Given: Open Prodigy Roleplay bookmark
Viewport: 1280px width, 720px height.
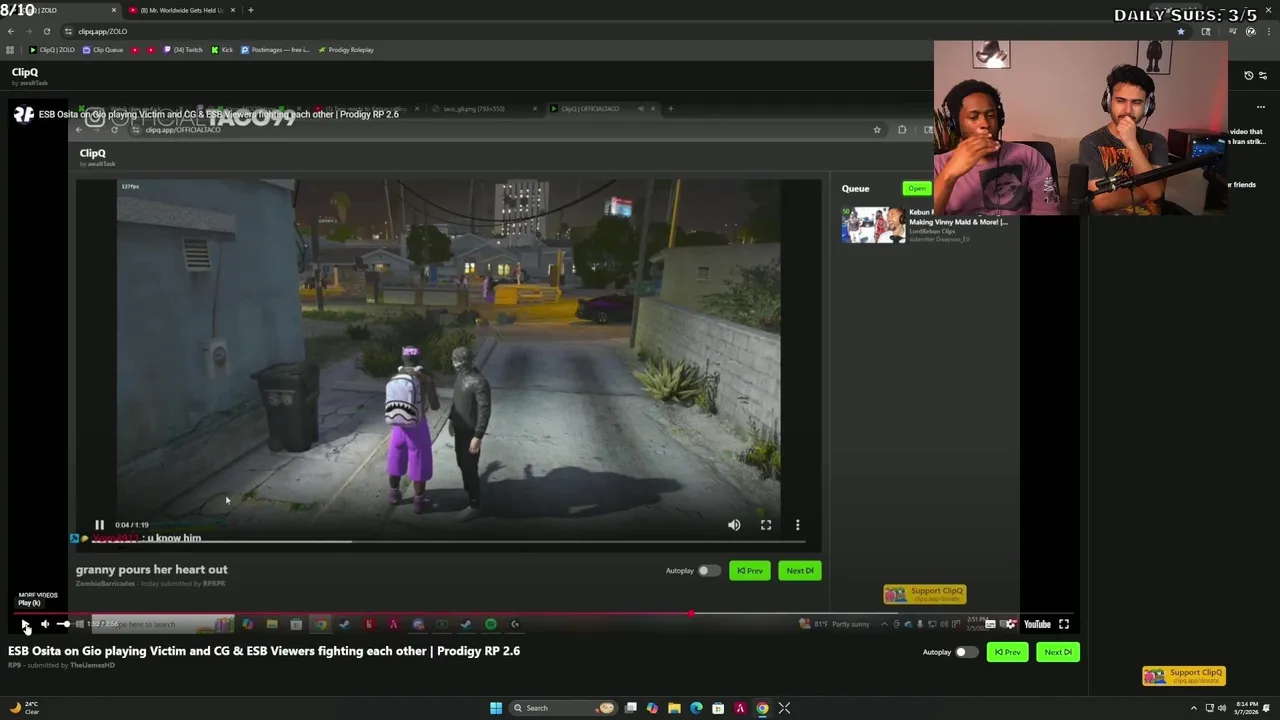Looking at the screenshot, I should coord(346,50).
